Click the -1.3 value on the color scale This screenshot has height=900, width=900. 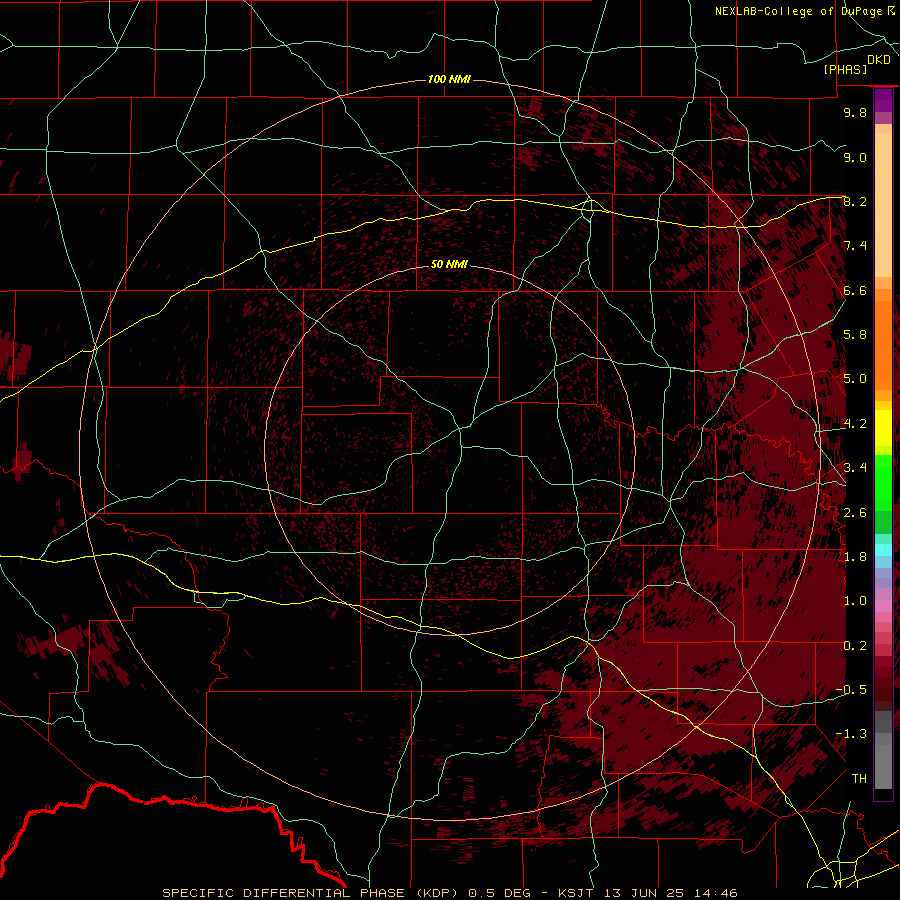coord(851,734)
